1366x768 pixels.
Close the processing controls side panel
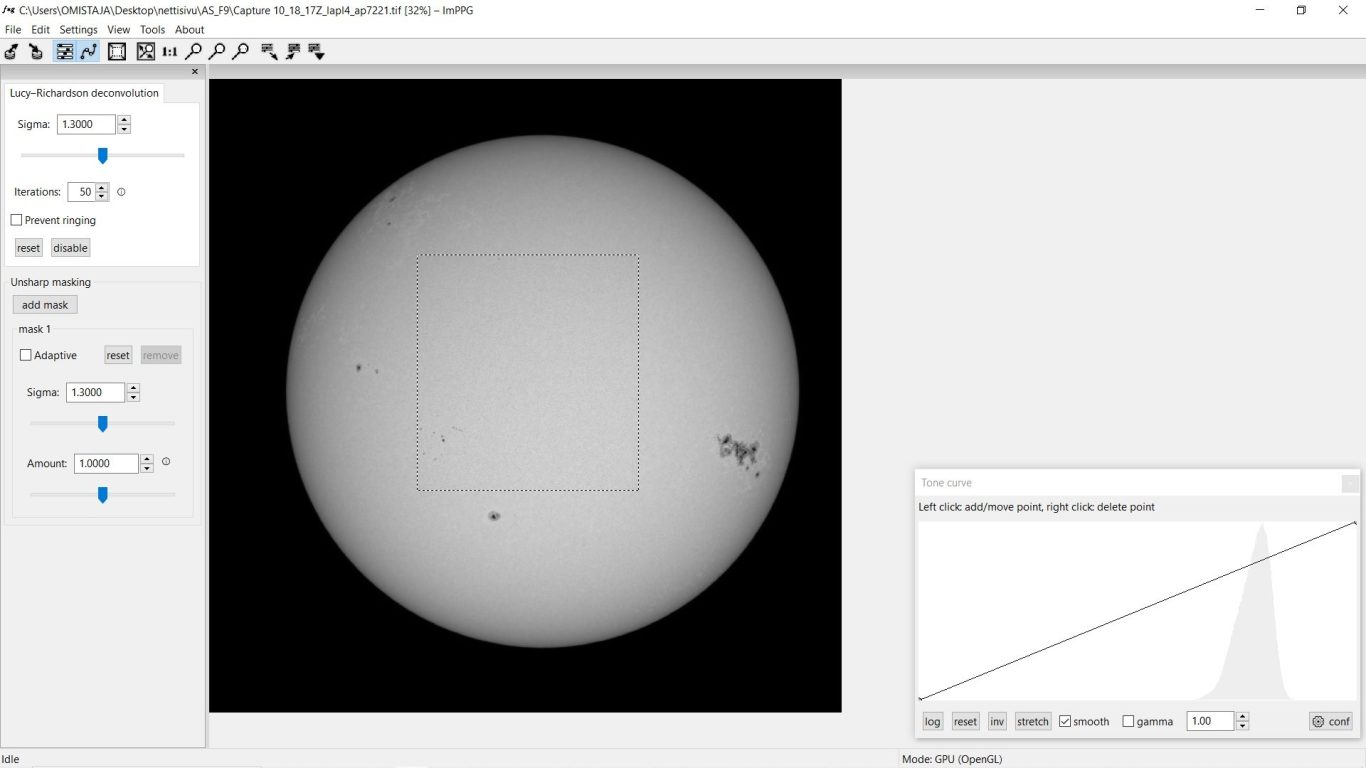195,71
